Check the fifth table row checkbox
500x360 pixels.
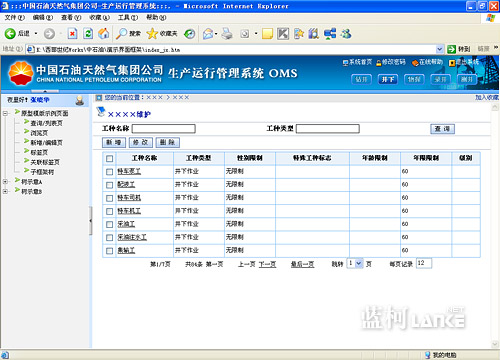point(109,224)
